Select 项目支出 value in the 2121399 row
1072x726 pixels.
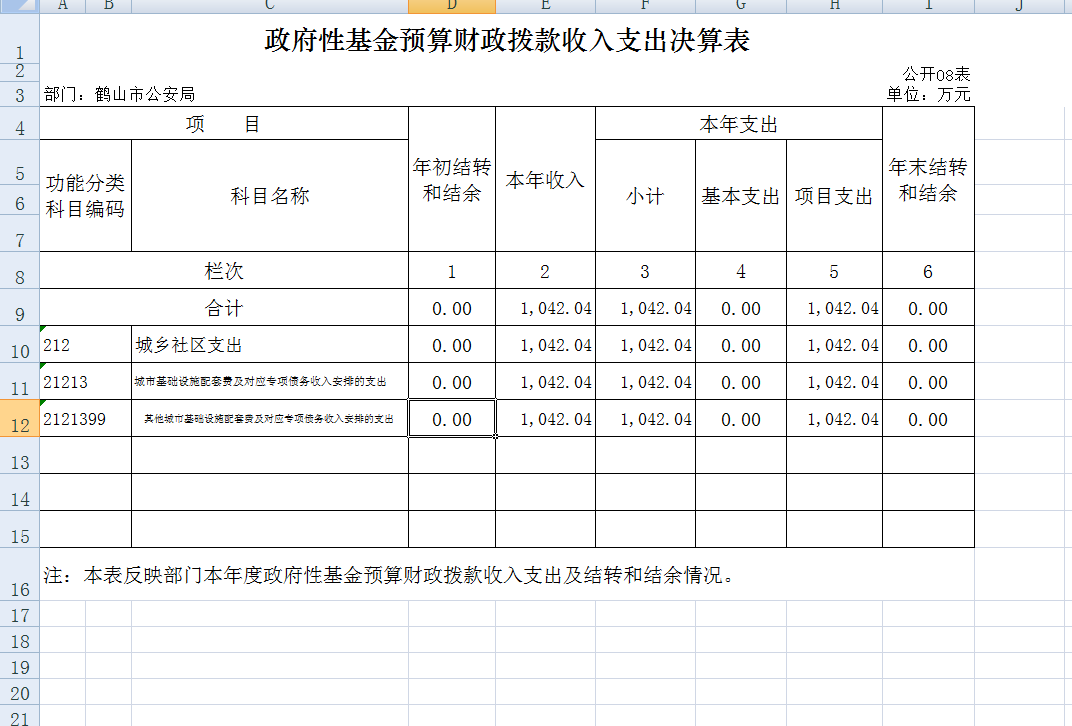834,418
